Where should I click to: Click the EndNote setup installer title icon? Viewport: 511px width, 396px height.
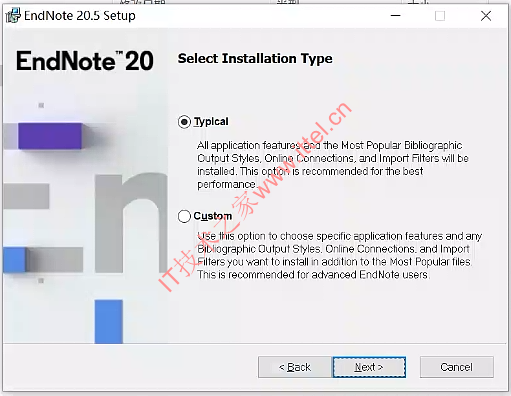[x=13, y=16]
